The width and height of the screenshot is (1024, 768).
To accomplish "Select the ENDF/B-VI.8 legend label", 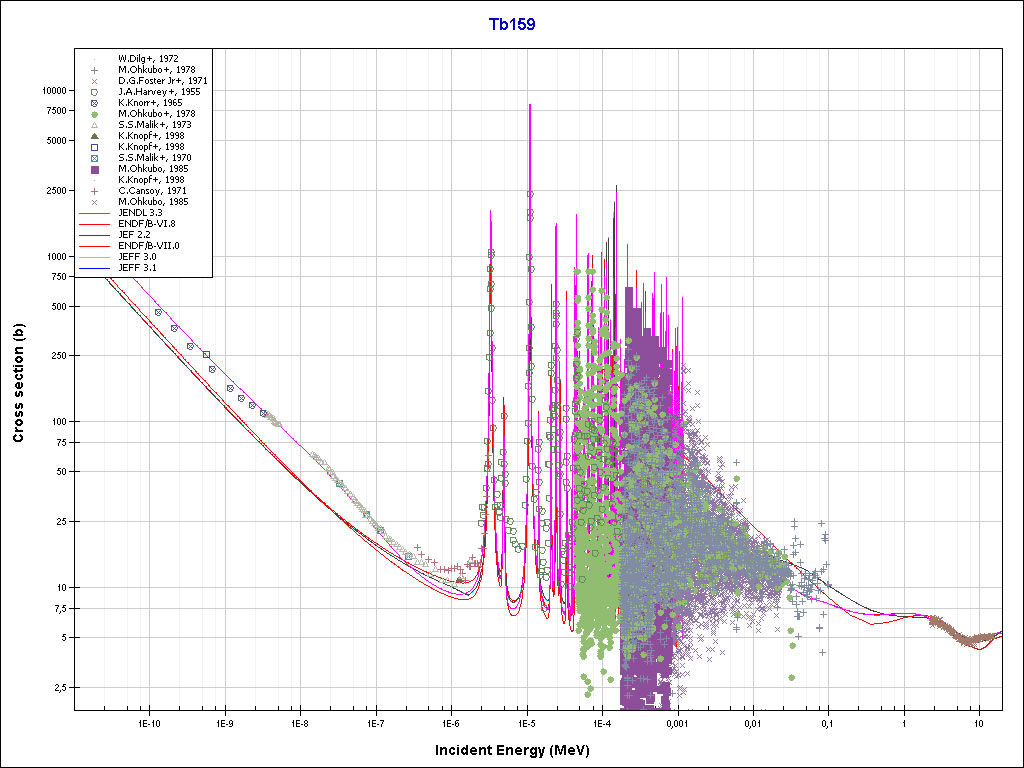I will [x=148, y=224].
